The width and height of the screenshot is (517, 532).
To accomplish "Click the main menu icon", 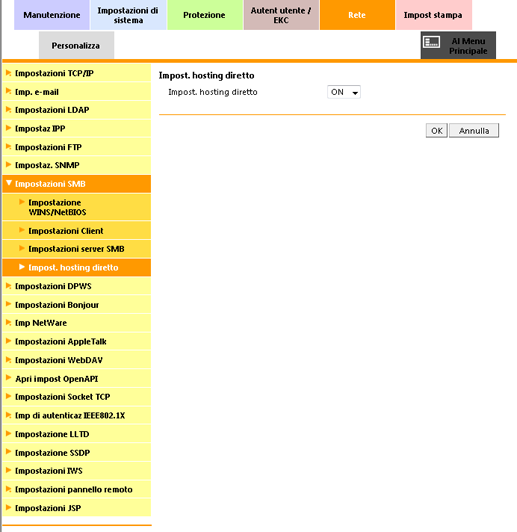I will tap(432, 42).
